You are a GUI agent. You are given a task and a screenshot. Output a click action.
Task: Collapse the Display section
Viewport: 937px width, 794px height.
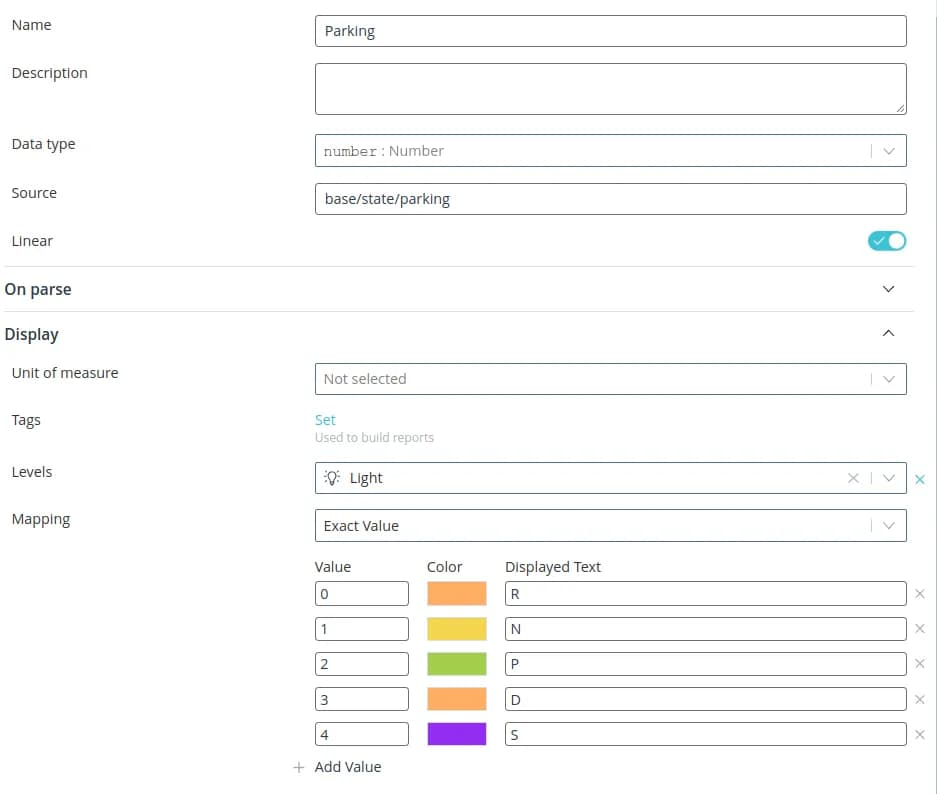[x=888, y=334]
